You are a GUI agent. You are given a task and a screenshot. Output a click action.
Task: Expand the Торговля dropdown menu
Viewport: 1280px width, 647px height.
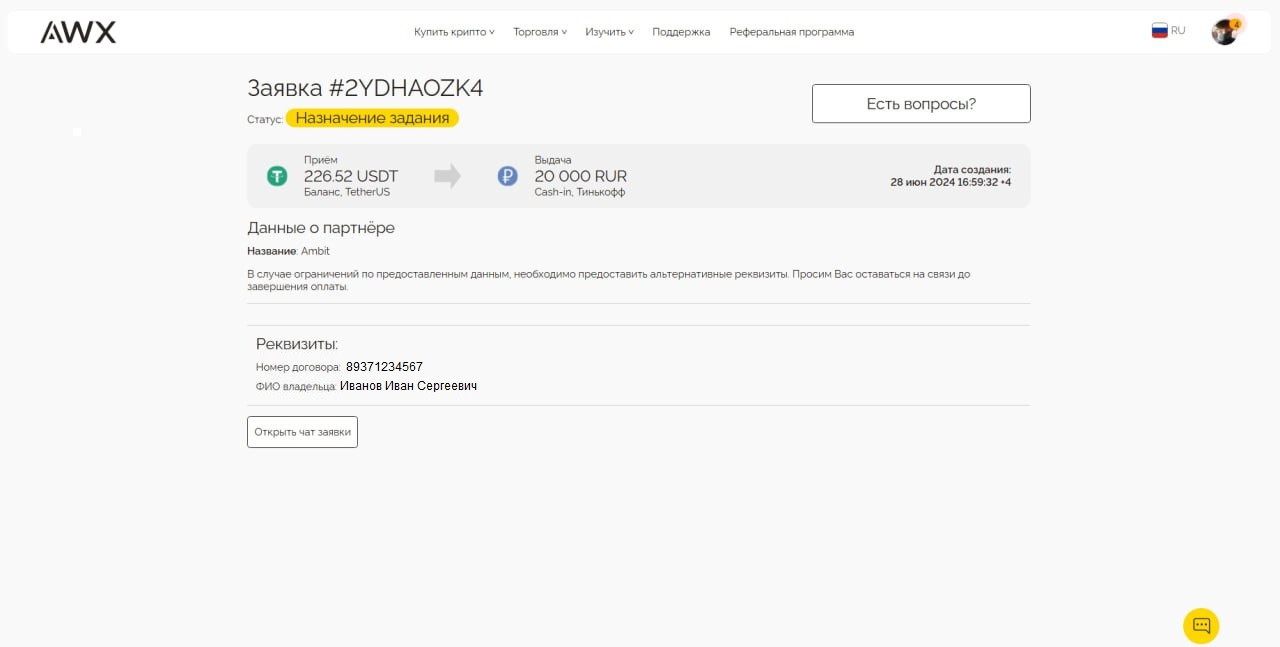[x=540, y=32]
